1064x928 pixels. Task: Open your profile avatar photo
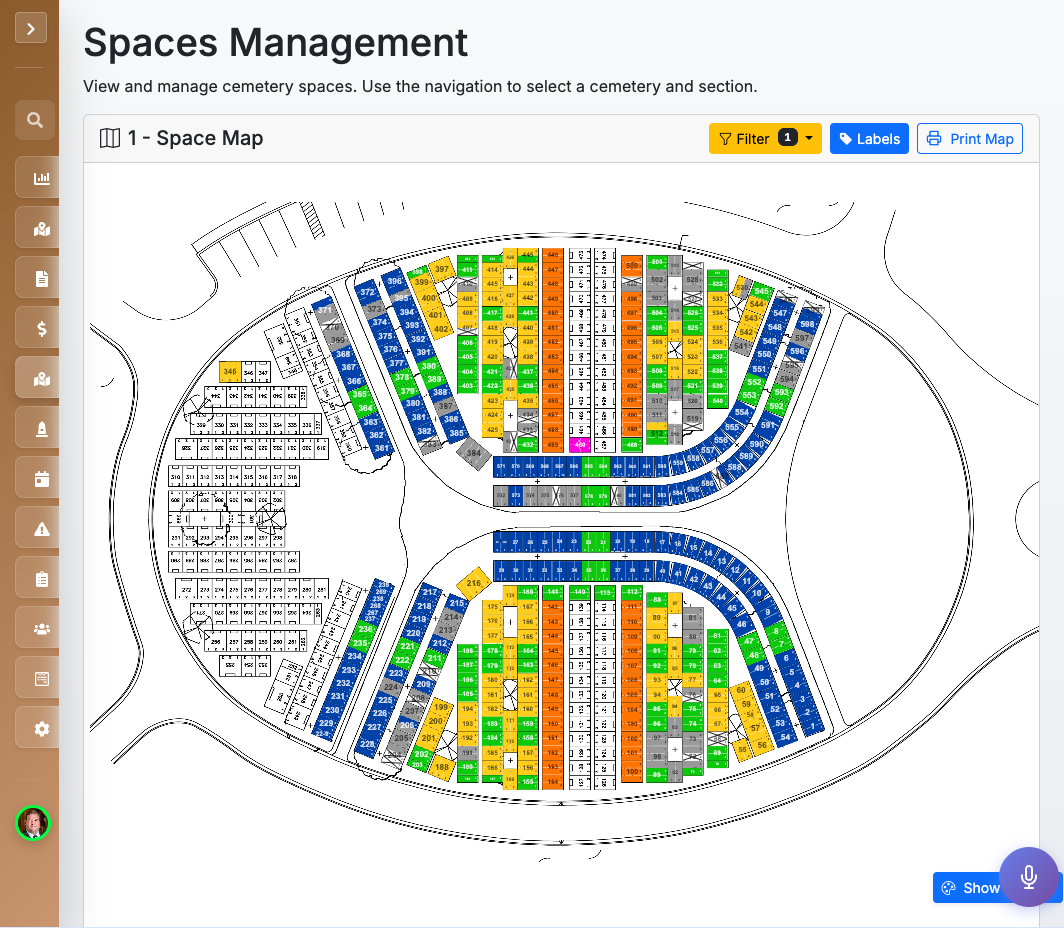(35, 823)
